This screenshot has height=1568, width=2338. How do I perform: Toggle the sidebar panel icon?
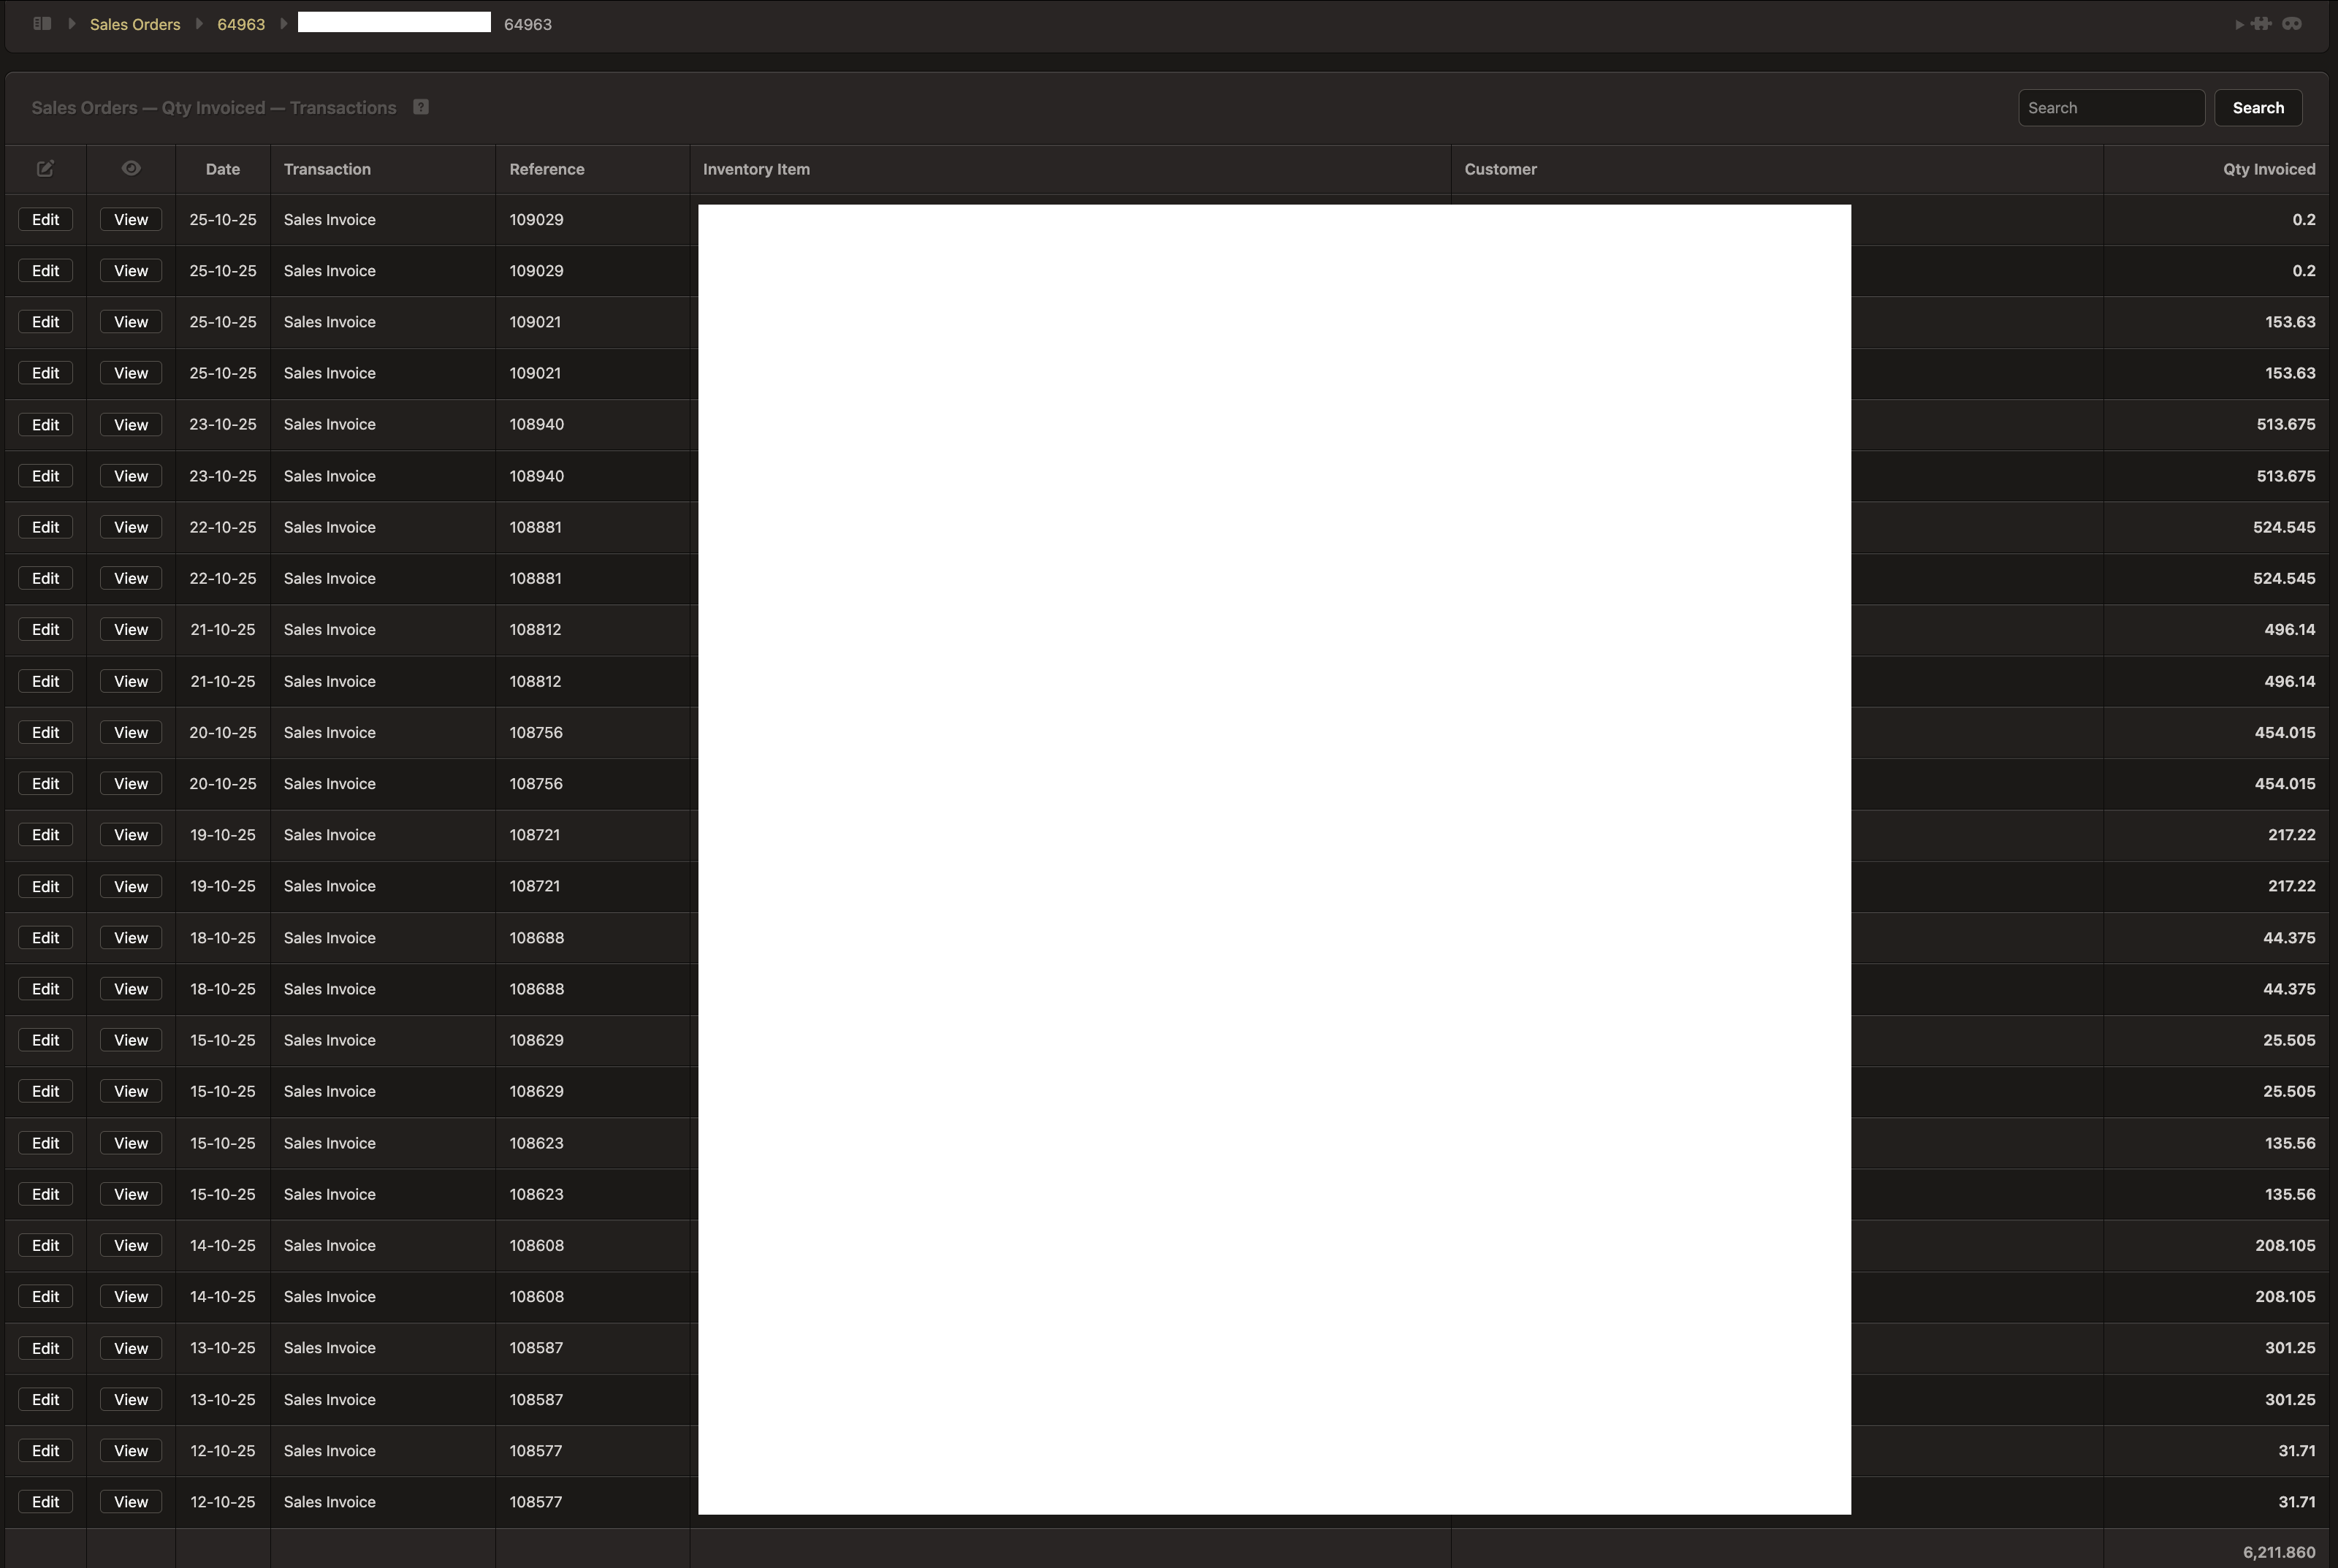[42, 23]
